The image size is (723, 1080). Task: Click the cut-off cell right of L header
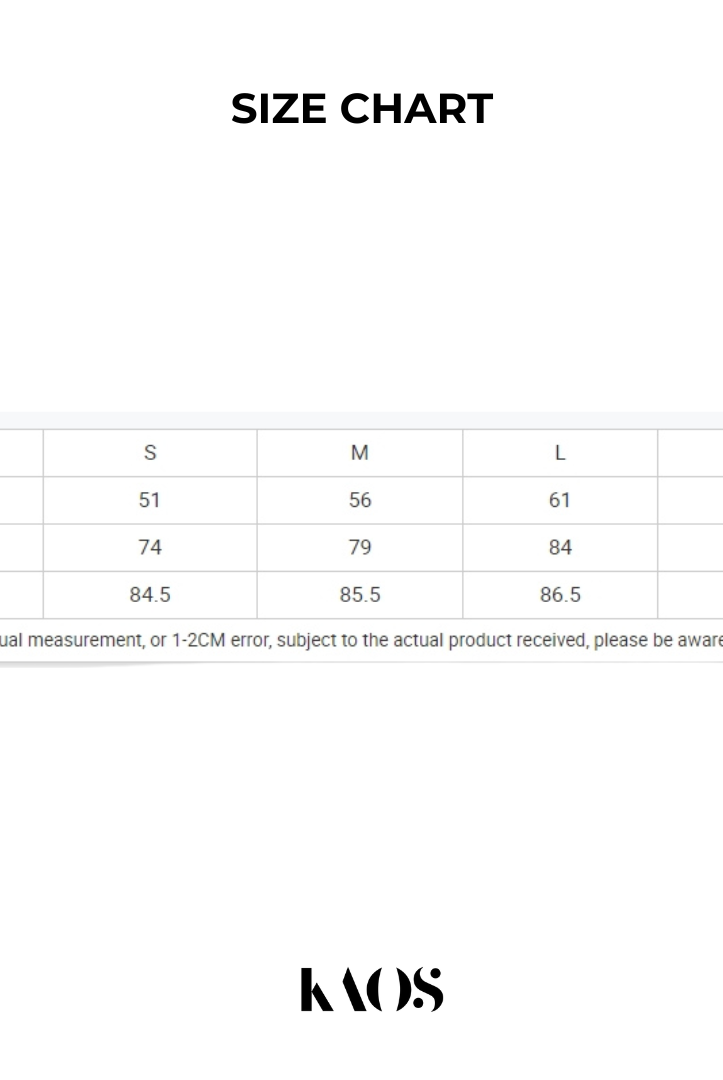[x=691, y=453]
